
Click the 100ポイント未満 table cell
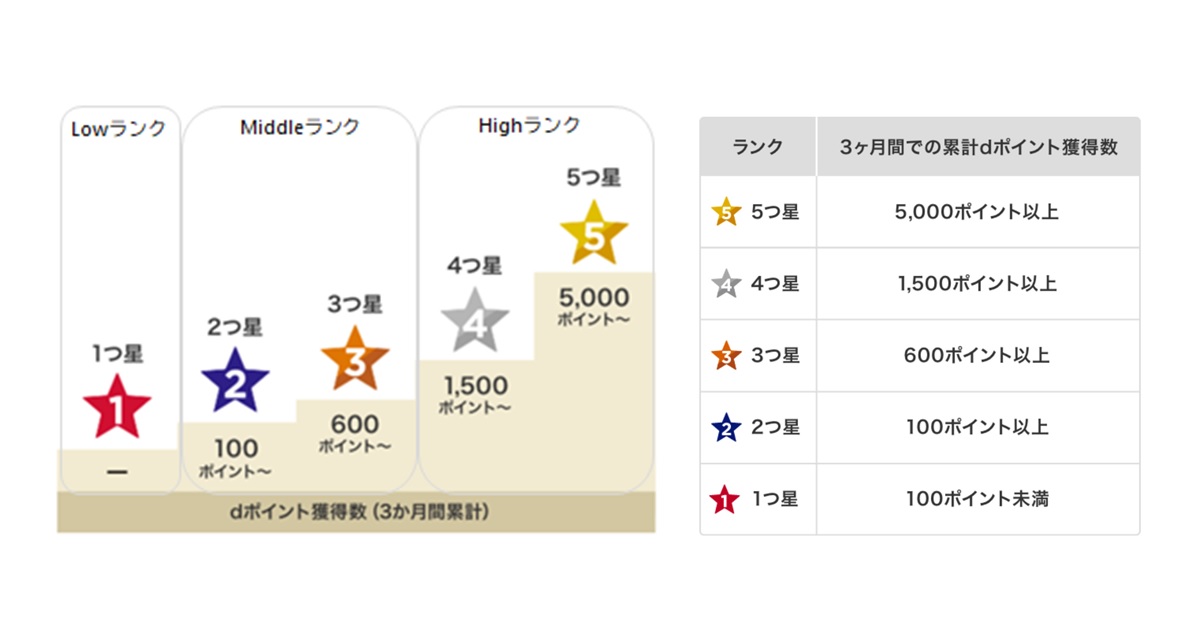tap(977, 499)
